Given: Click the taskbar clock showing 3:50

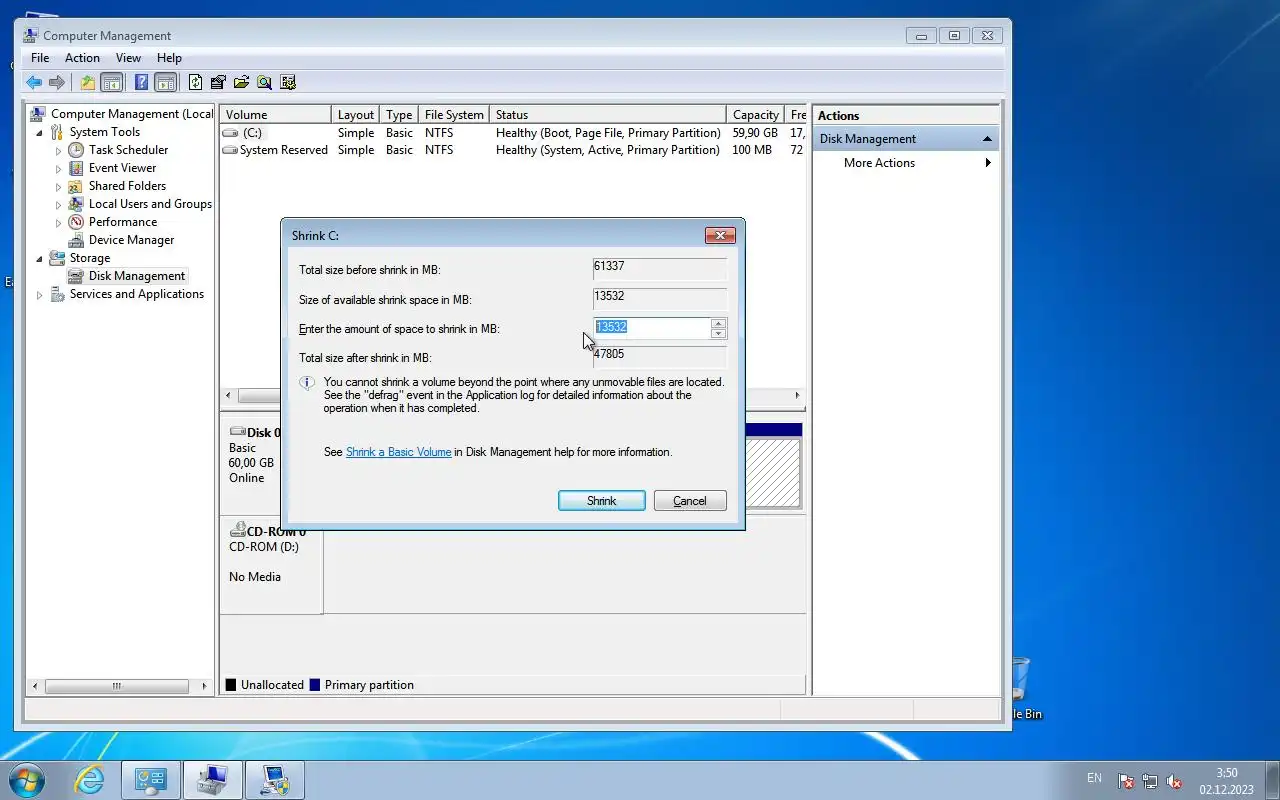Looking at the screenshot, I should tap(1227, 773).
